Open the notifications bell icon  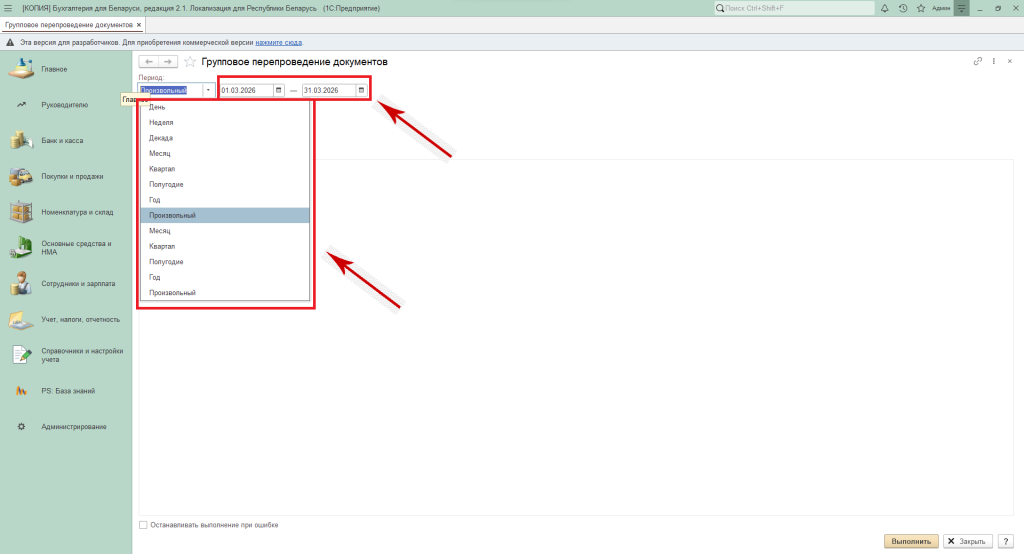[x=886, y=8]
